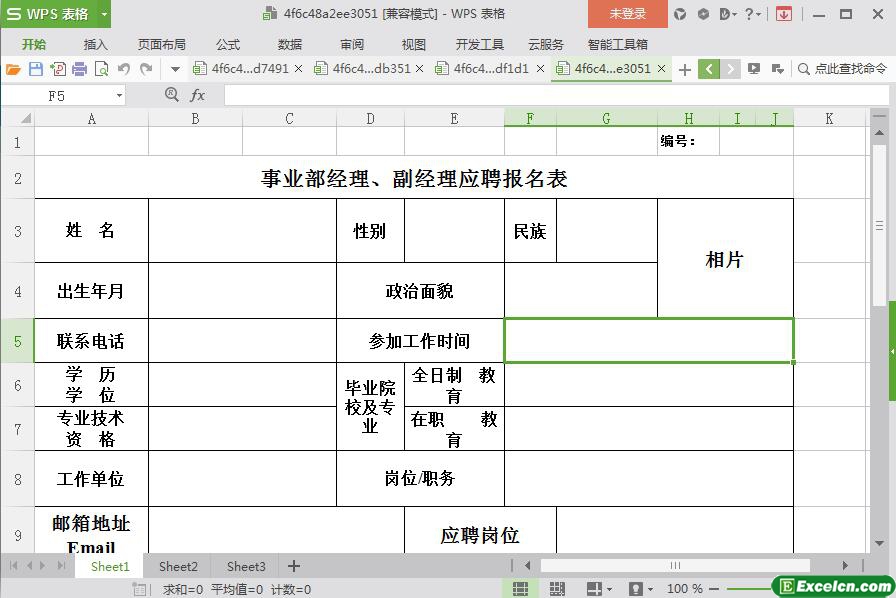The image size is (896, 598).
Task: Switch to the Sheet2 worksheet tab
Action: click(x=178, y=566)
